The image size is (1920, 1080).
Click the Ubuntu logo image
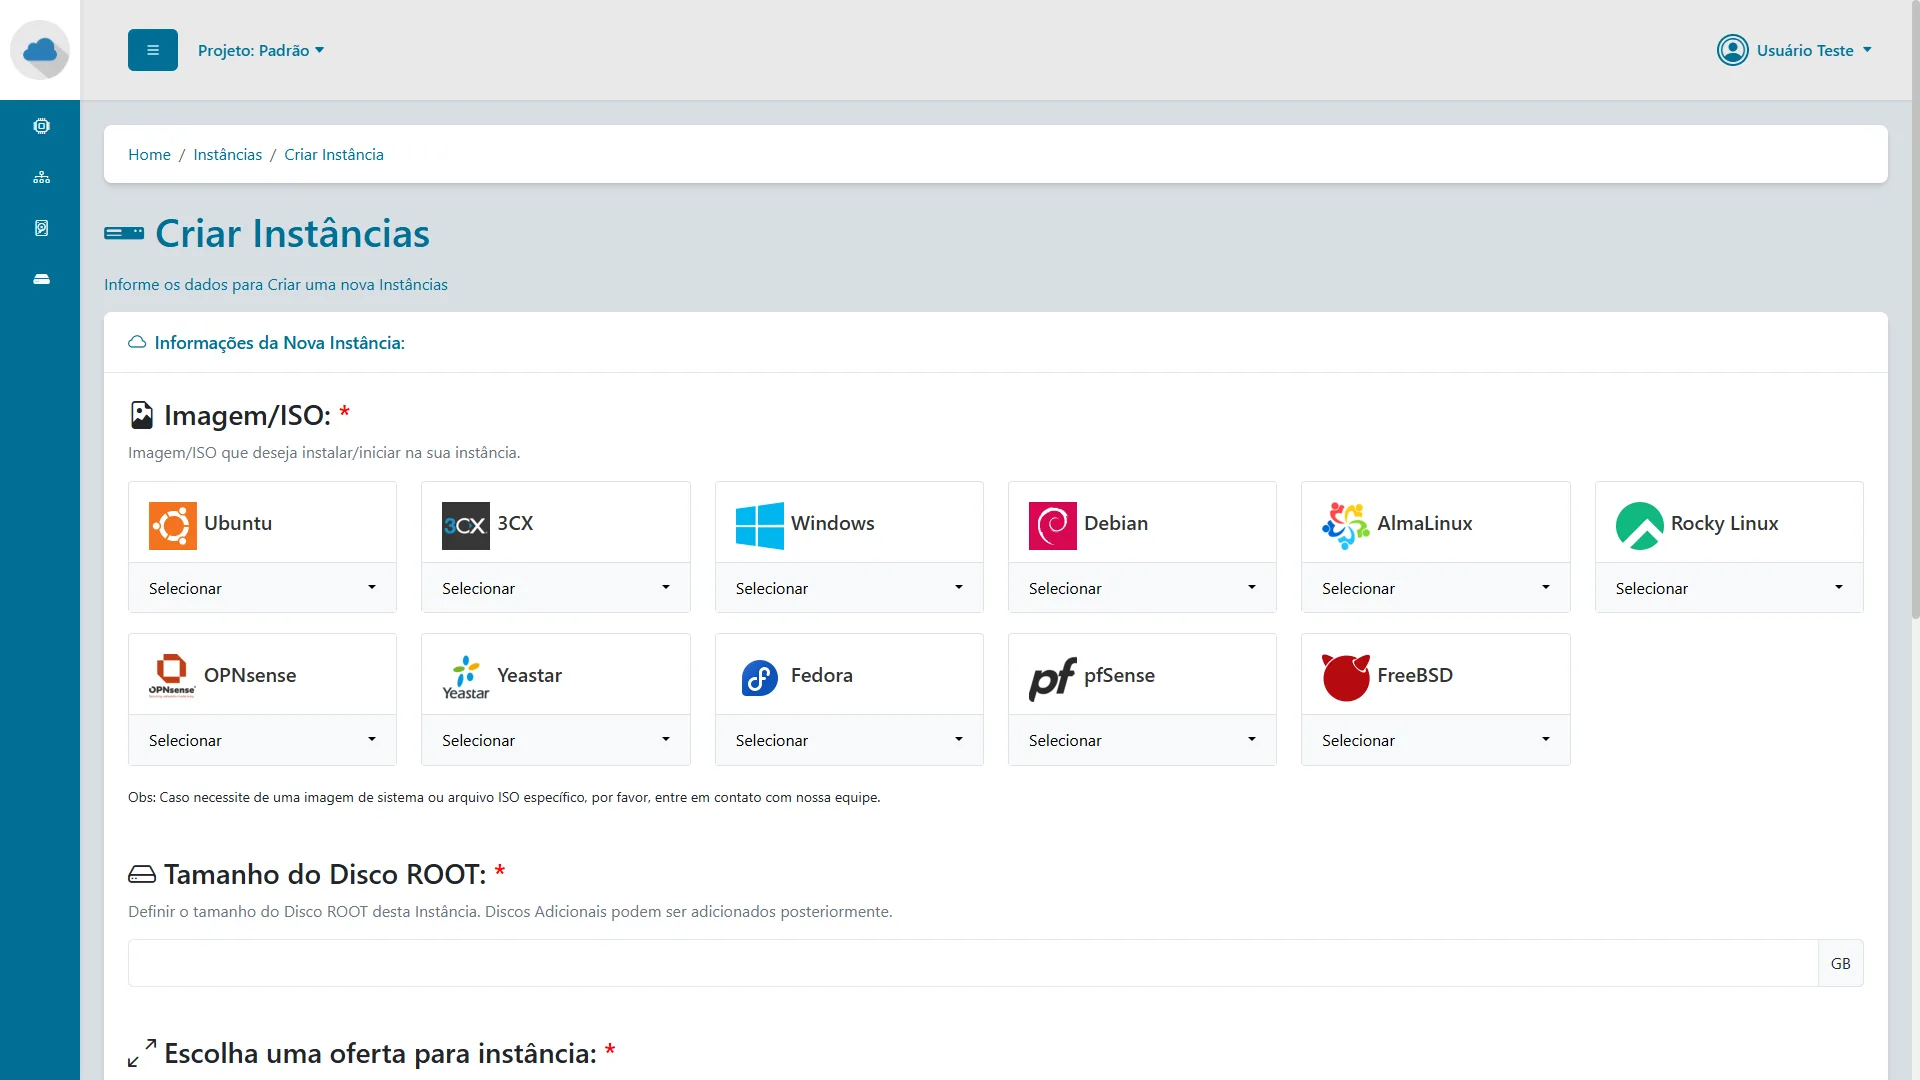click(x=172, y=525)
